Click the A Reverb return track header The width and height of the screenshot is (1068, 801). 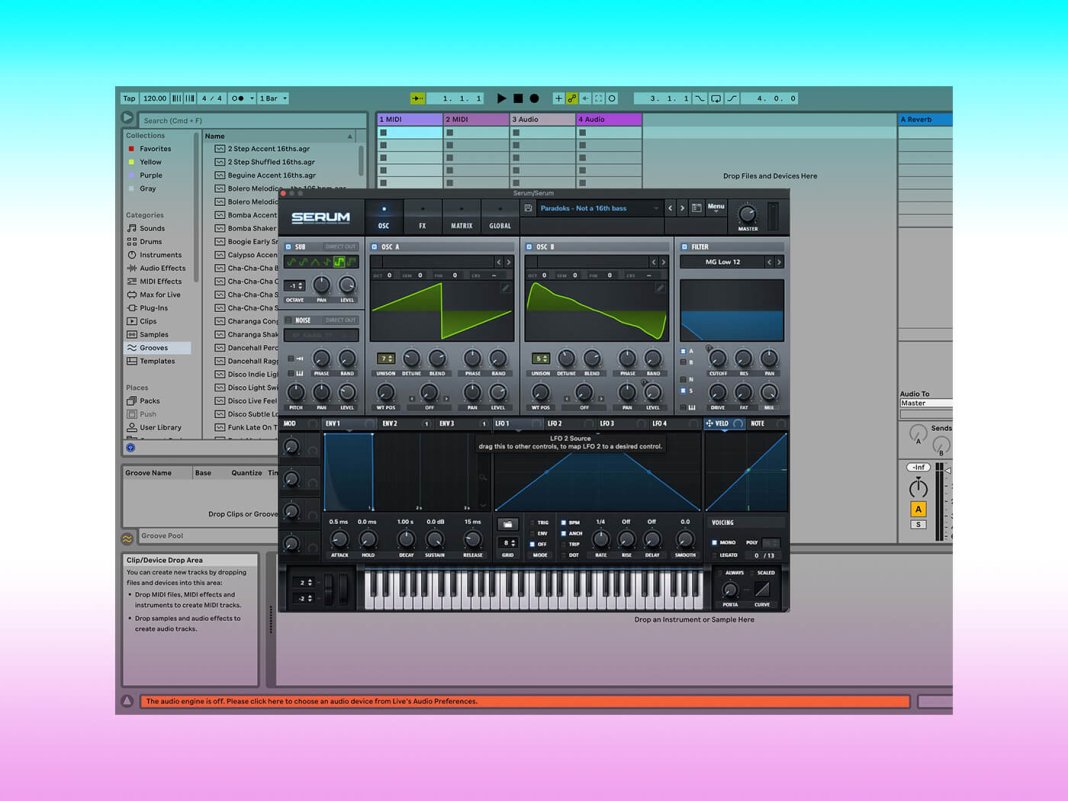click(925, 119)
